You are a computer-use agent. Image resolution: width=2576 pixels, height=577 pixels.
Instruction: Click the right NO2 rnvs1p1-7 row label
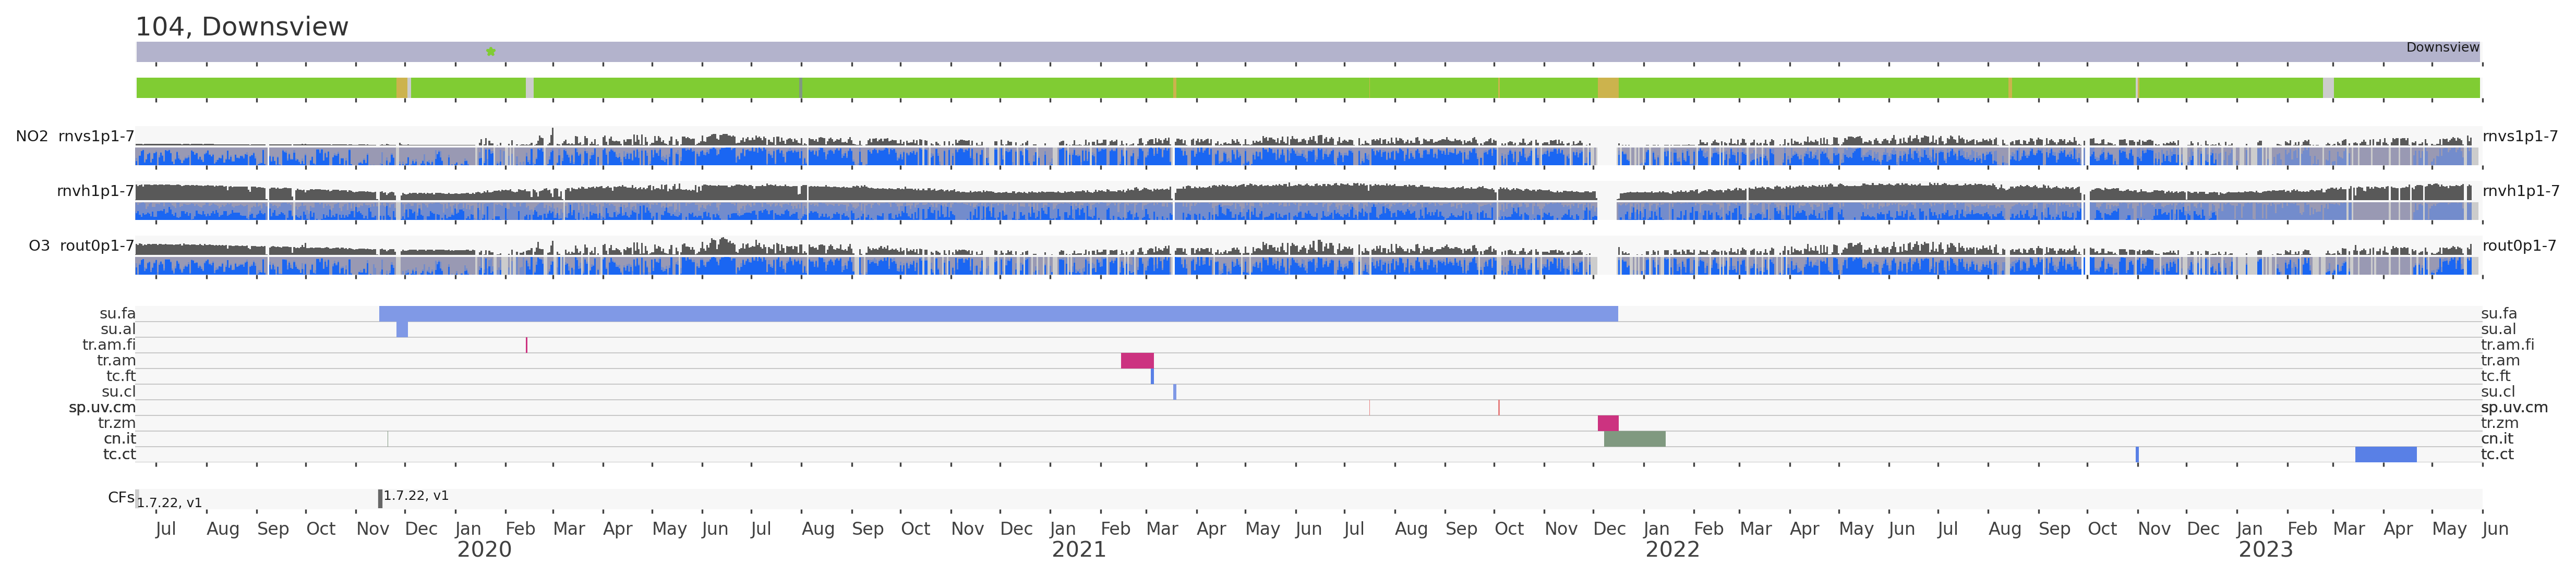click(2519, 136)
